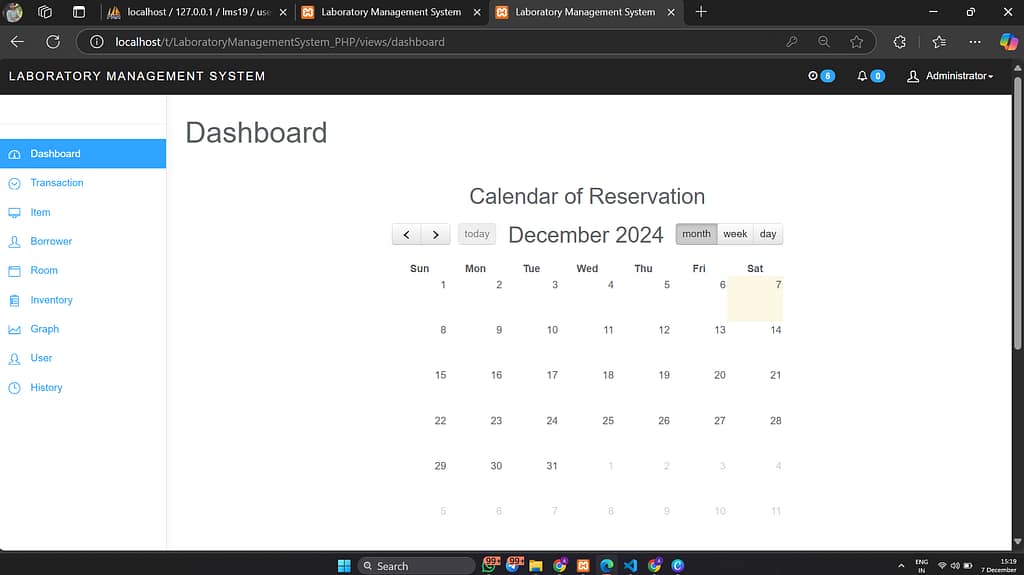The image size is (1024, 575).
Task: Switch calendar to day view
Action: click(x=768, y=234)
